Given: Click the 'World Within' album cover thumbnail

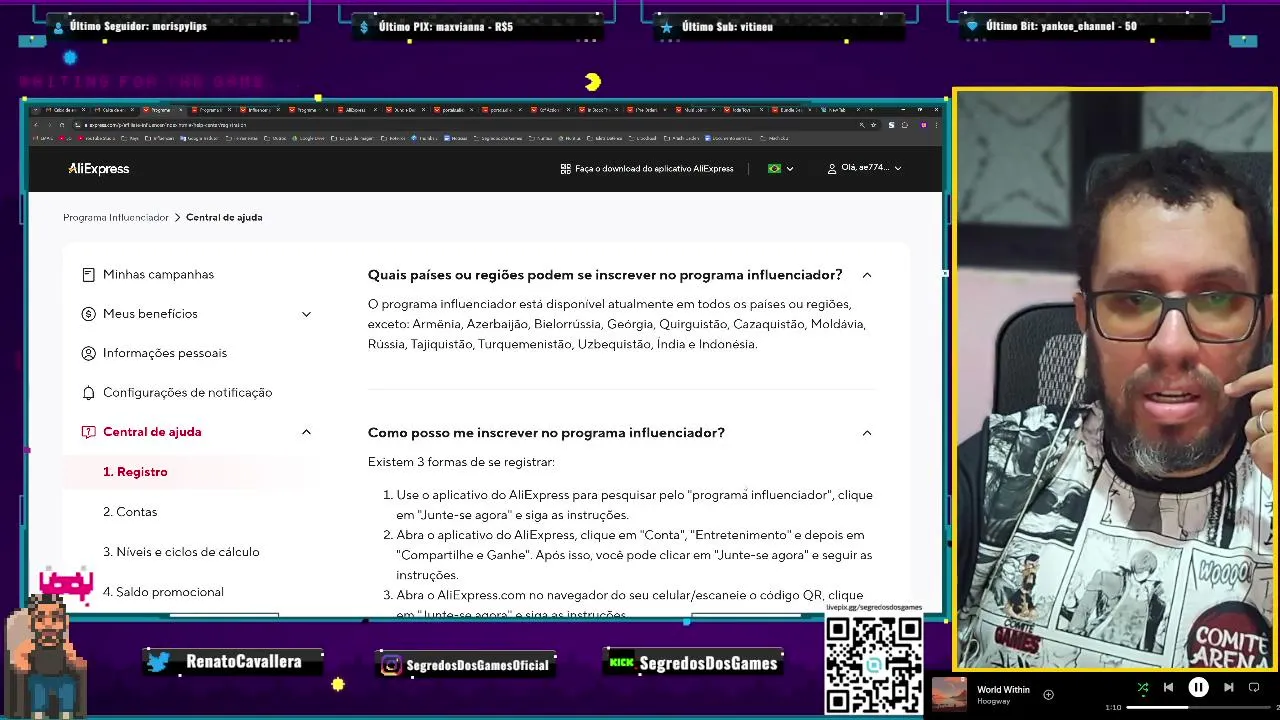Looking at the screenshot, I should coord(949,694).
